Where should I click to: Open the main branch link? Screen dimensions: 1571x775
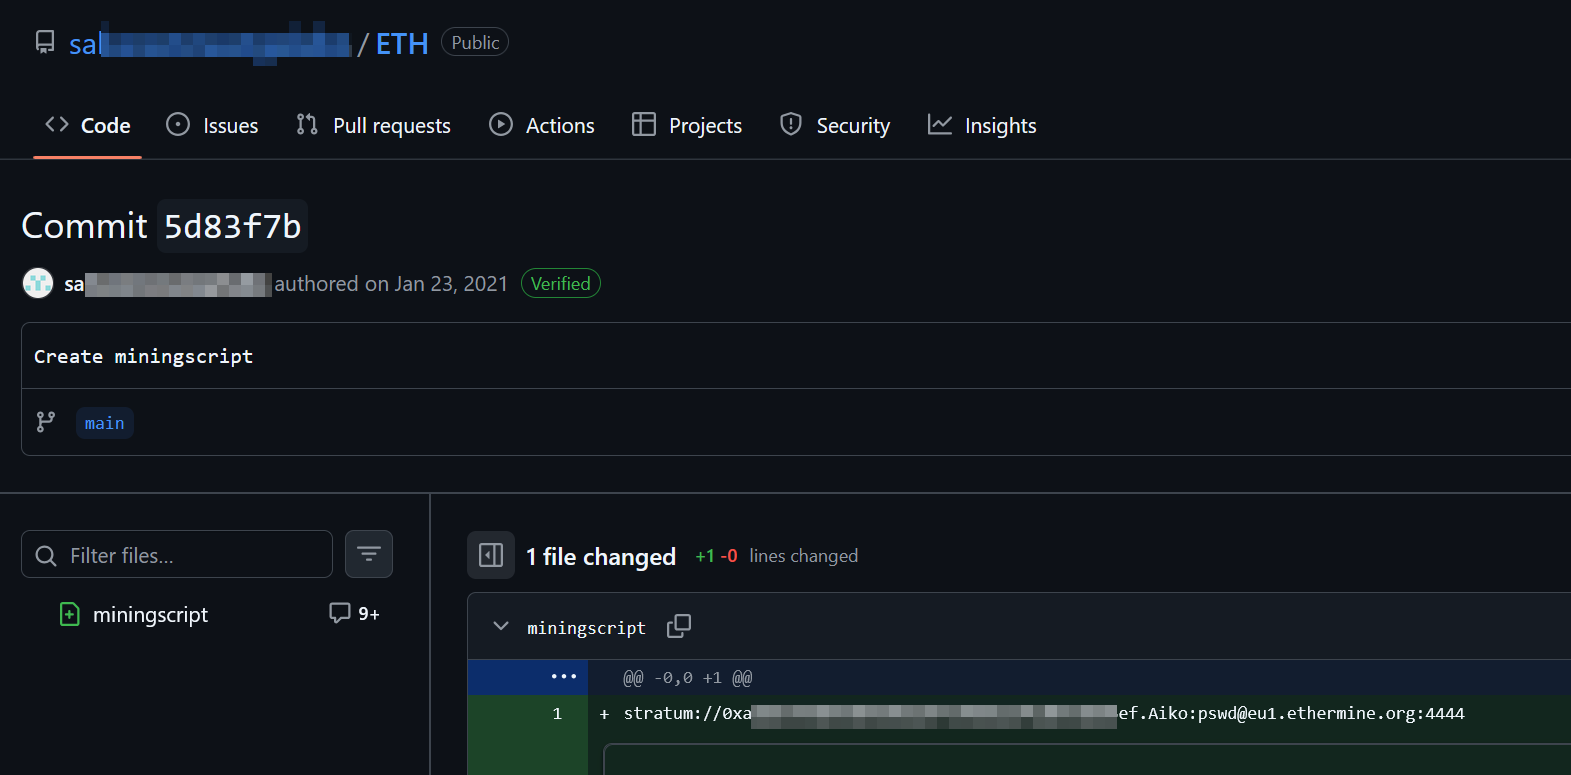(104, 423)
